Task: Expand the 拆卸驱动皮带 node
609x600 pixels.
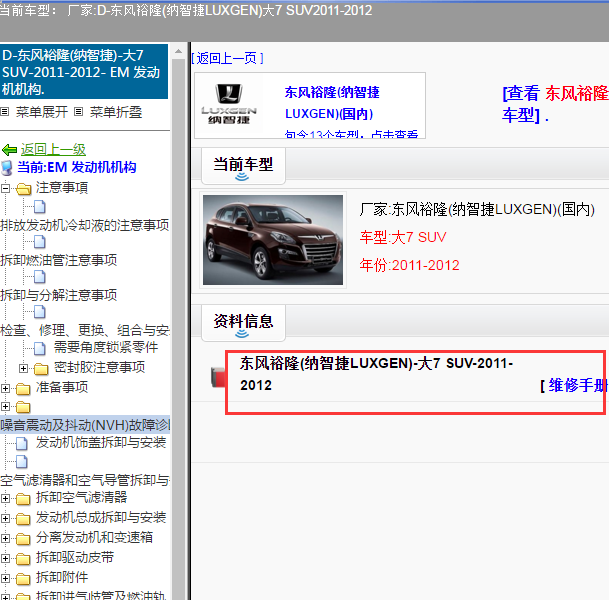Action: [5, 558]
